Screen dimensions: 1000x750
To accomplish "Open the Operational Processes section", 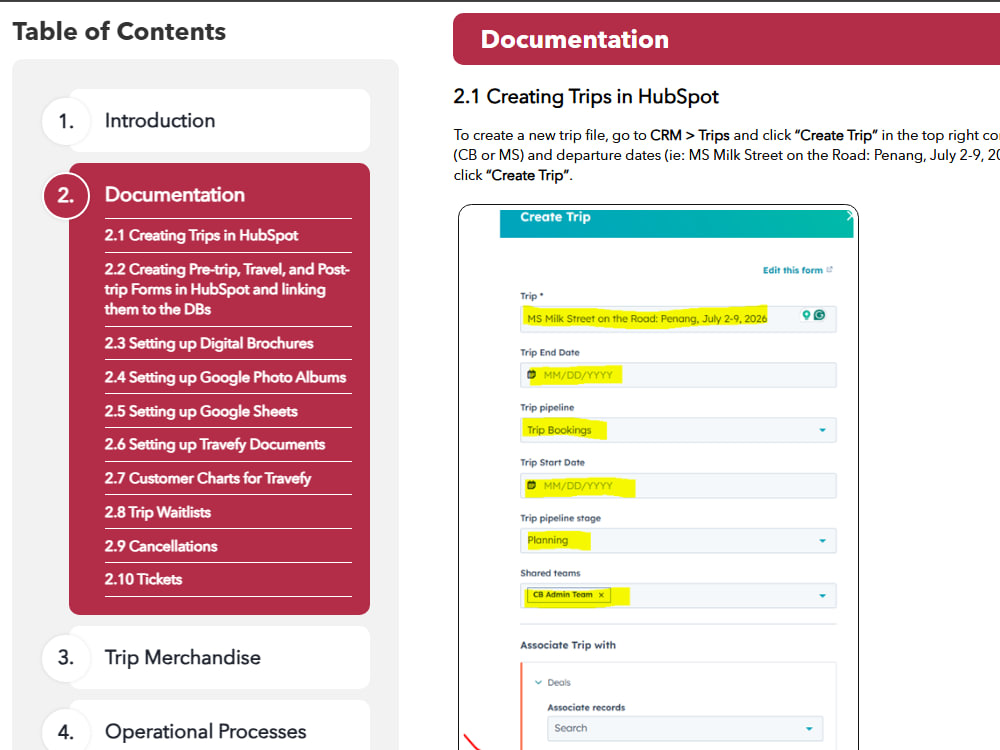I will coord(219,731).
